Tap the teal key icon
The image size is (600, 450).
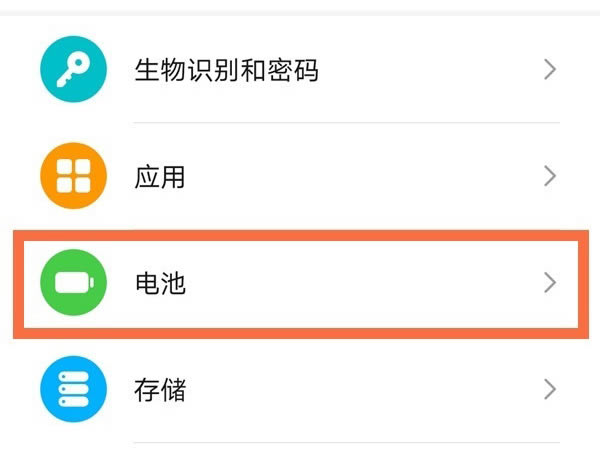click(x=73, y=69)
